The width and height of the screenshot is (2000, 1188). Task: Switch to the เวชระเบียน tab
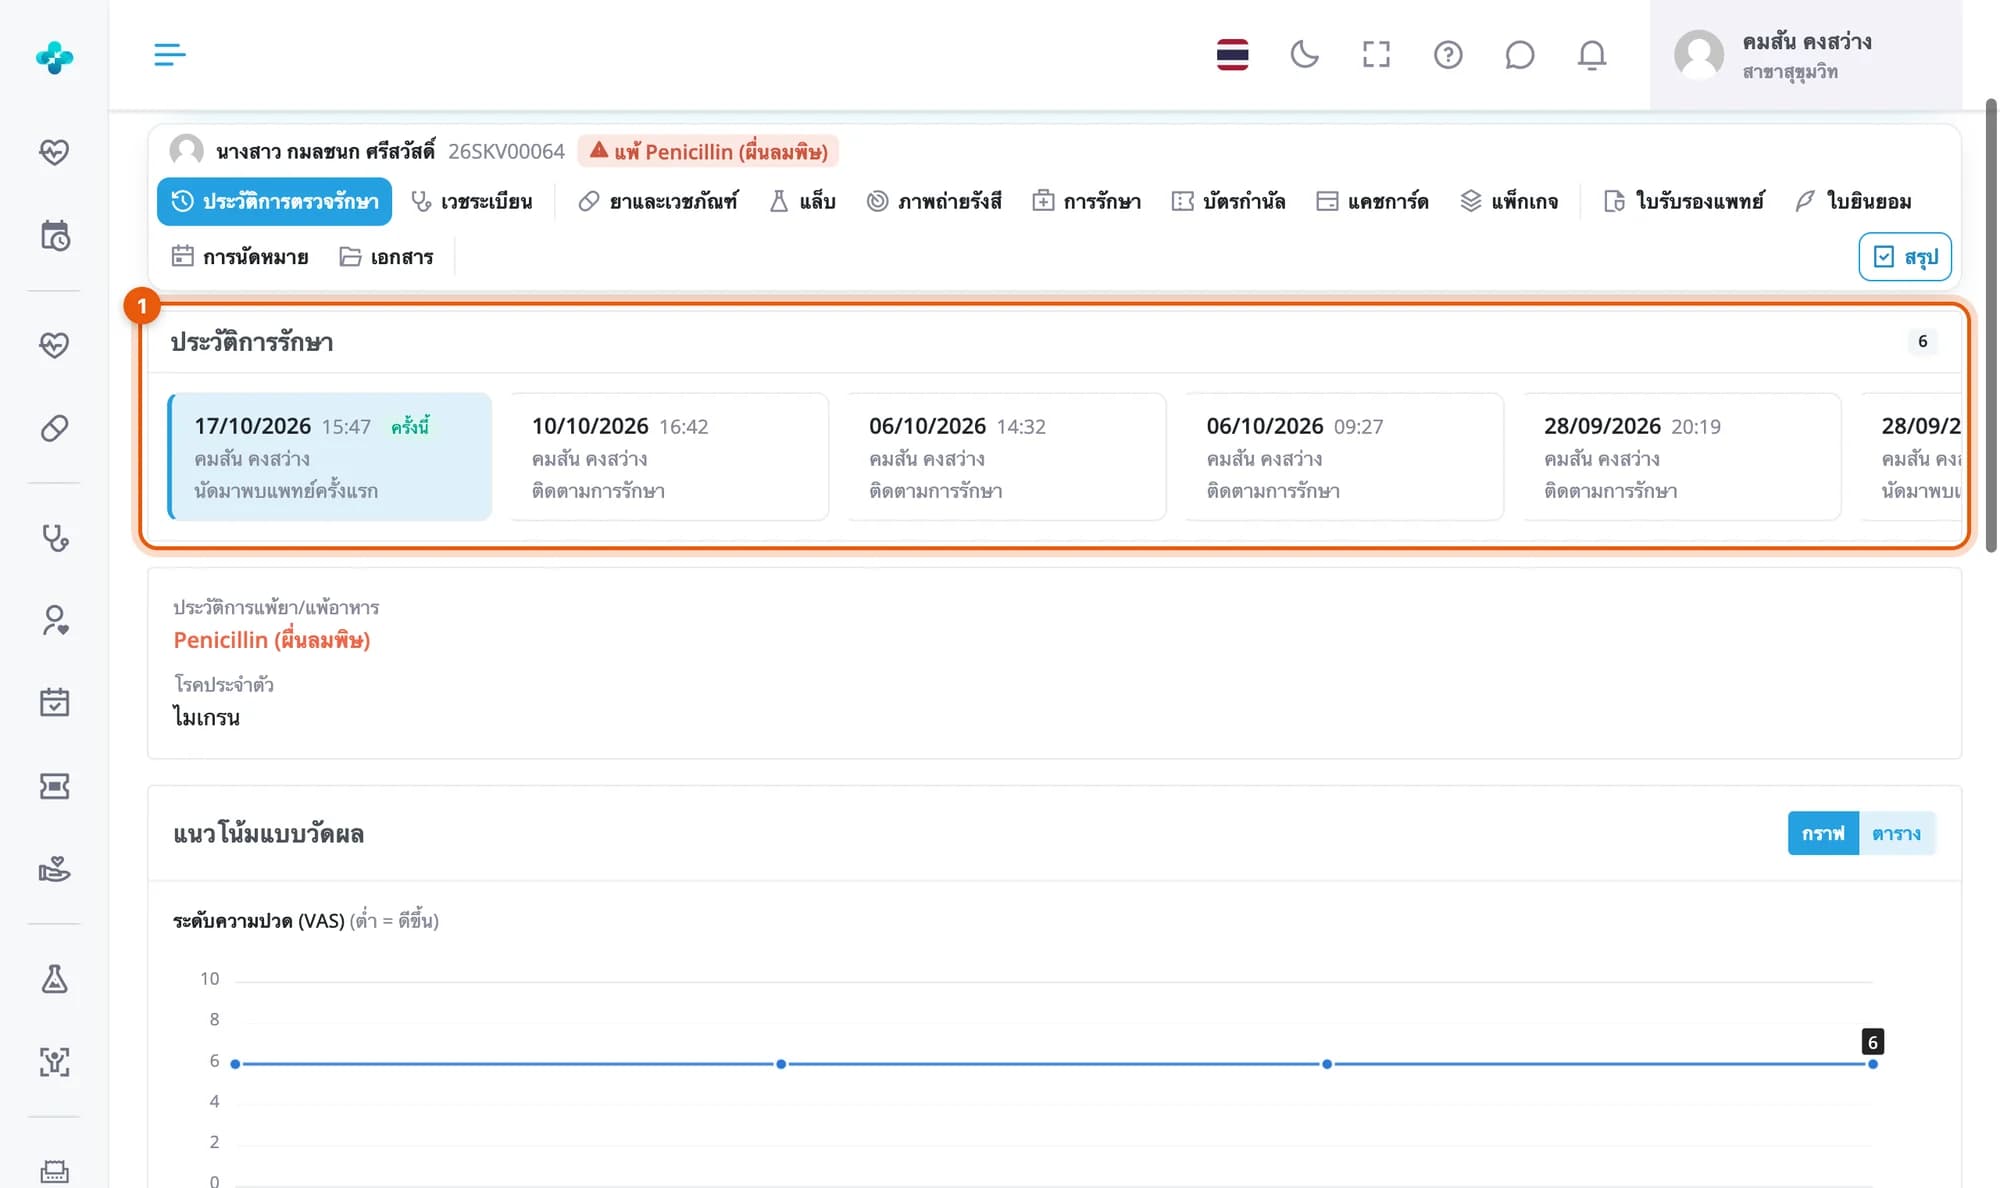pos(471,201)
